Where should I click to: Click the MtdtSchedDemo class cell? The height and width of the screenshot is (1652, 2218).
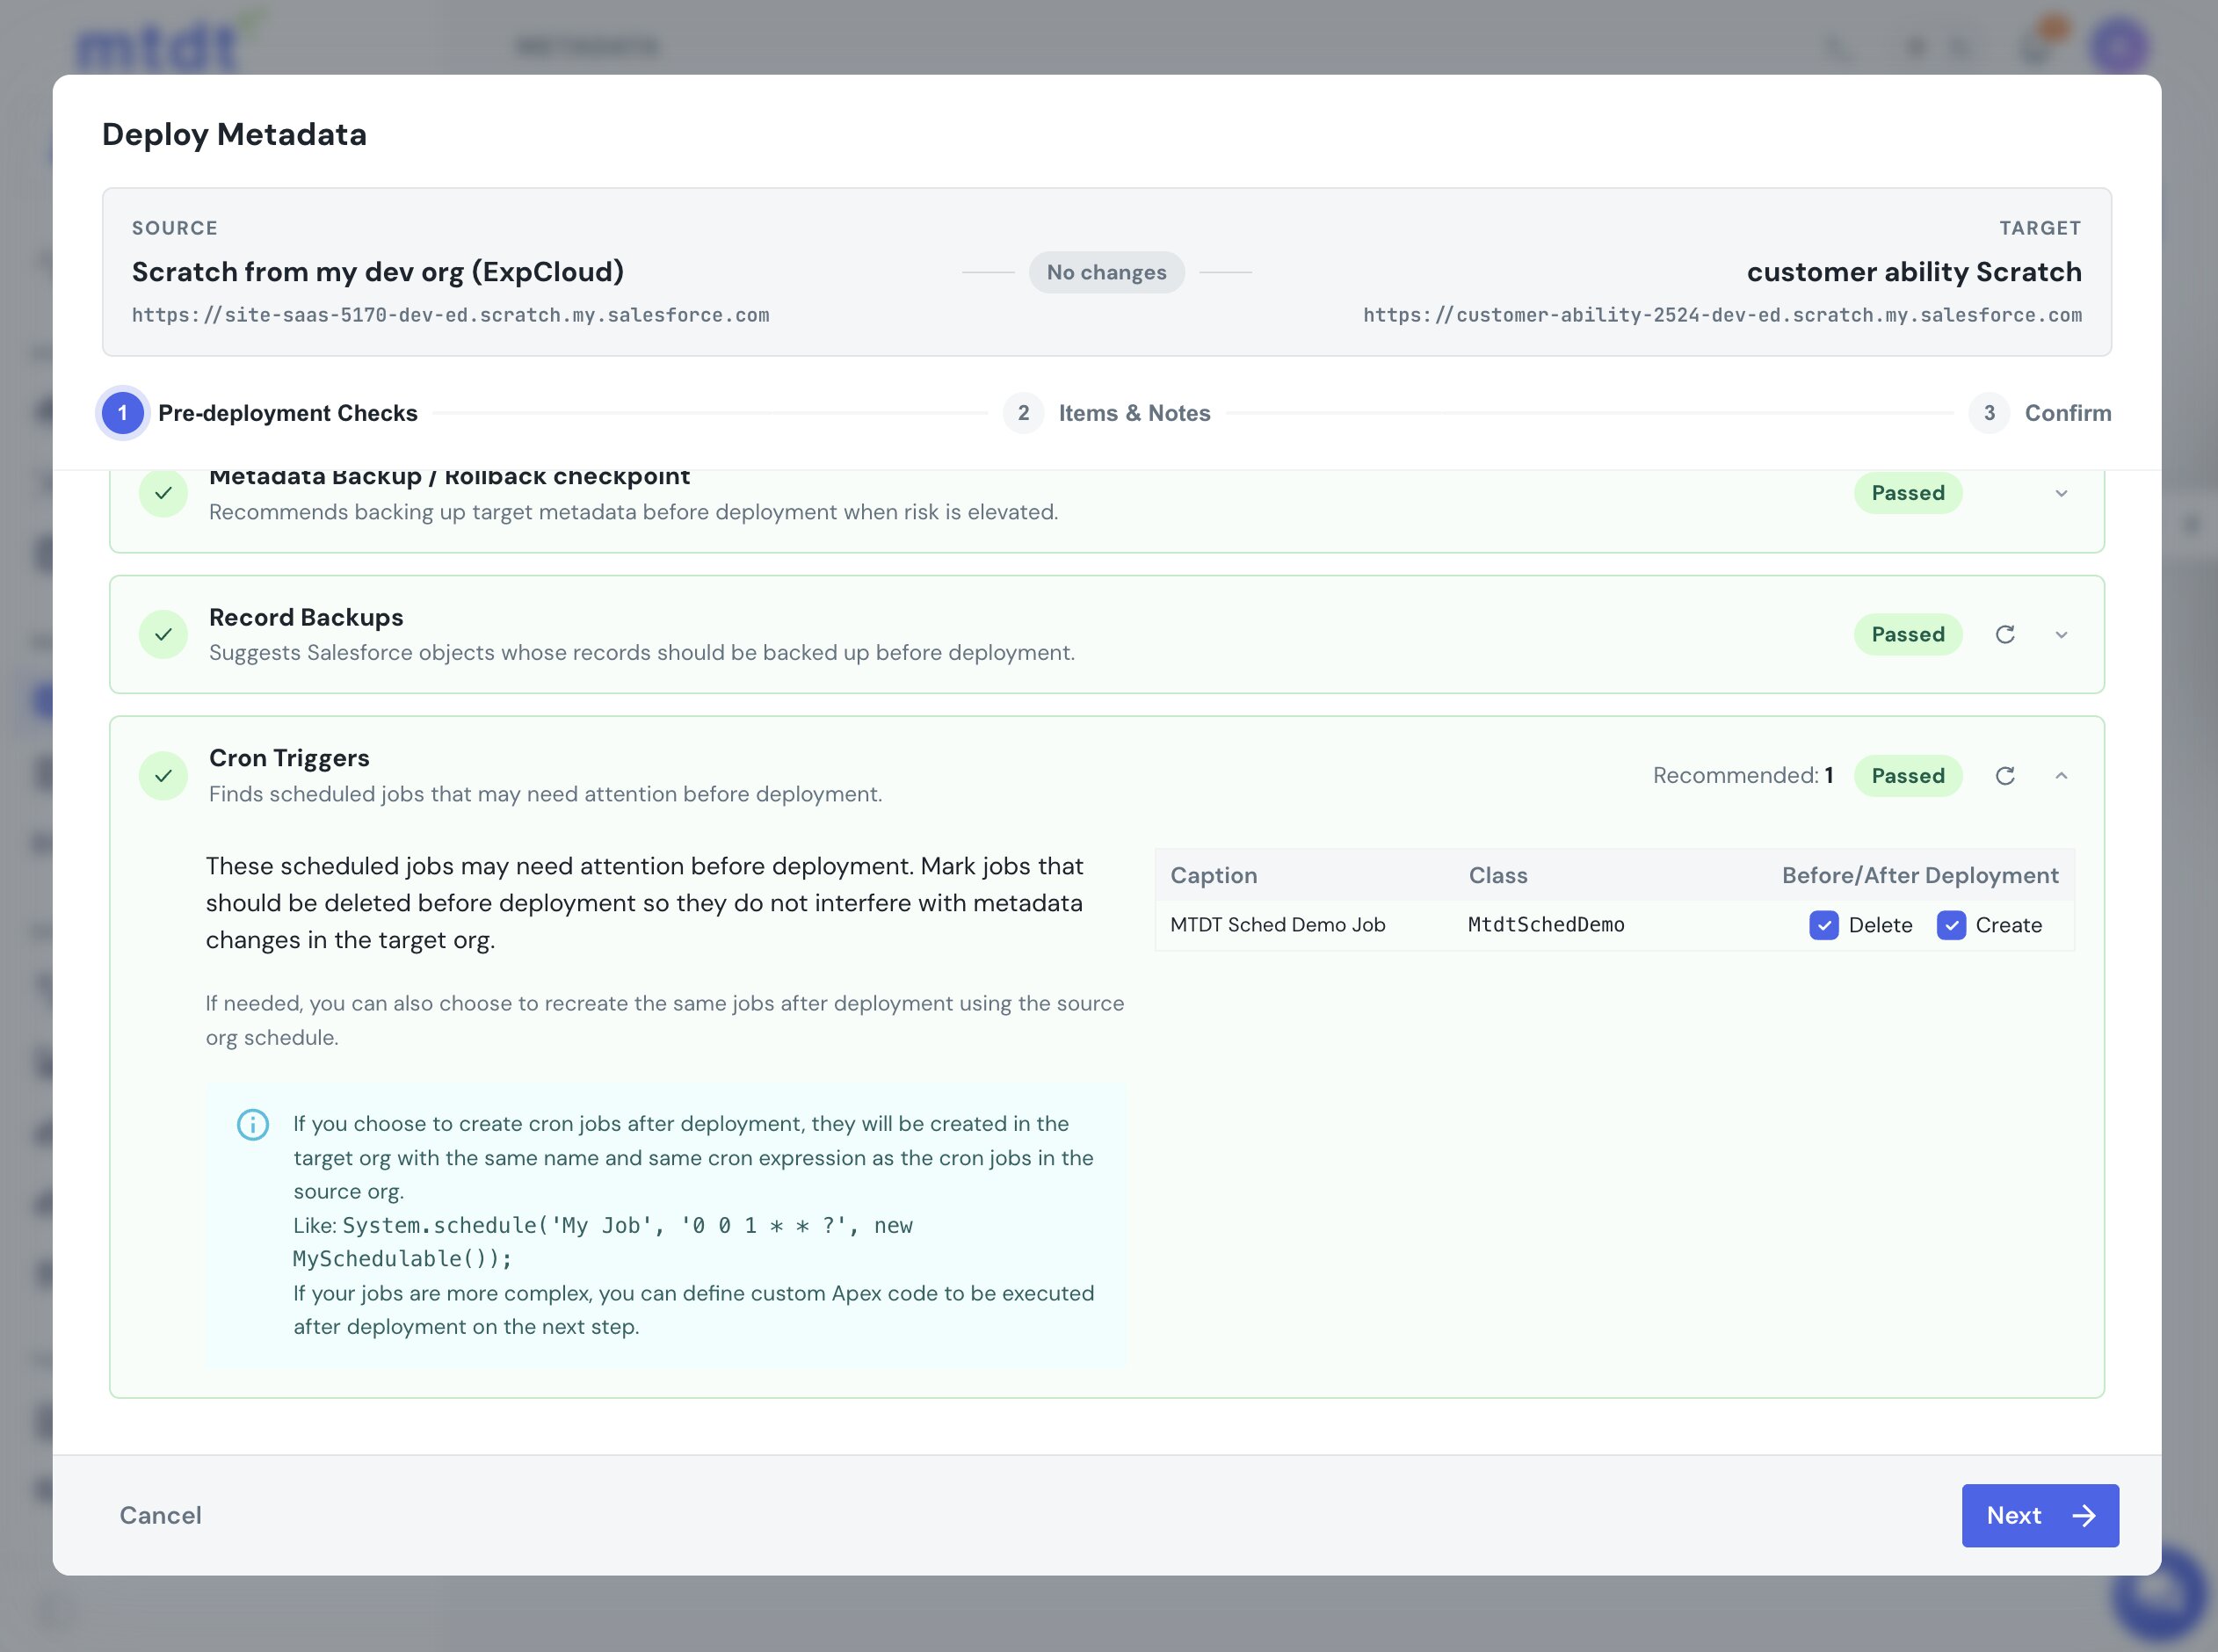(1546, 925)
